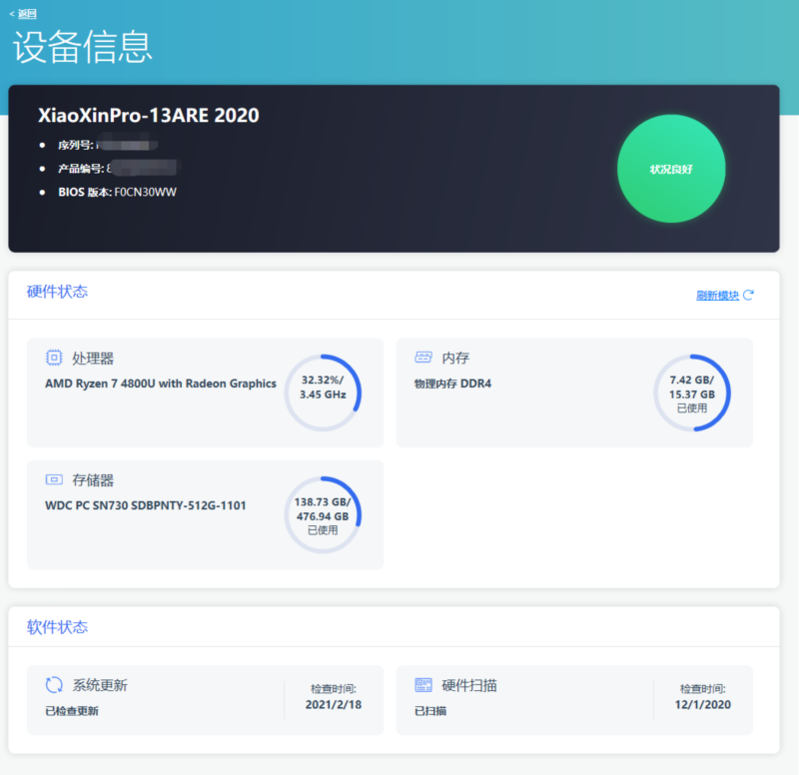Image resolution: width=799 pixels, height=775 pixels.
Task: Click the 硬件扫描 scan icon
Action: pos(424,685)
